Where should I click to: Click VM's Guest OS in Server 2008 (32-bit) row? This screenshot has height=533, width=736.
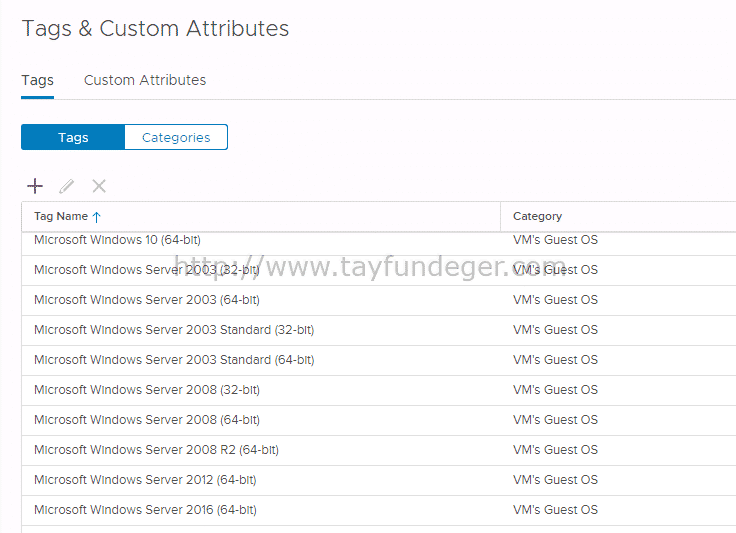(555, 390)
